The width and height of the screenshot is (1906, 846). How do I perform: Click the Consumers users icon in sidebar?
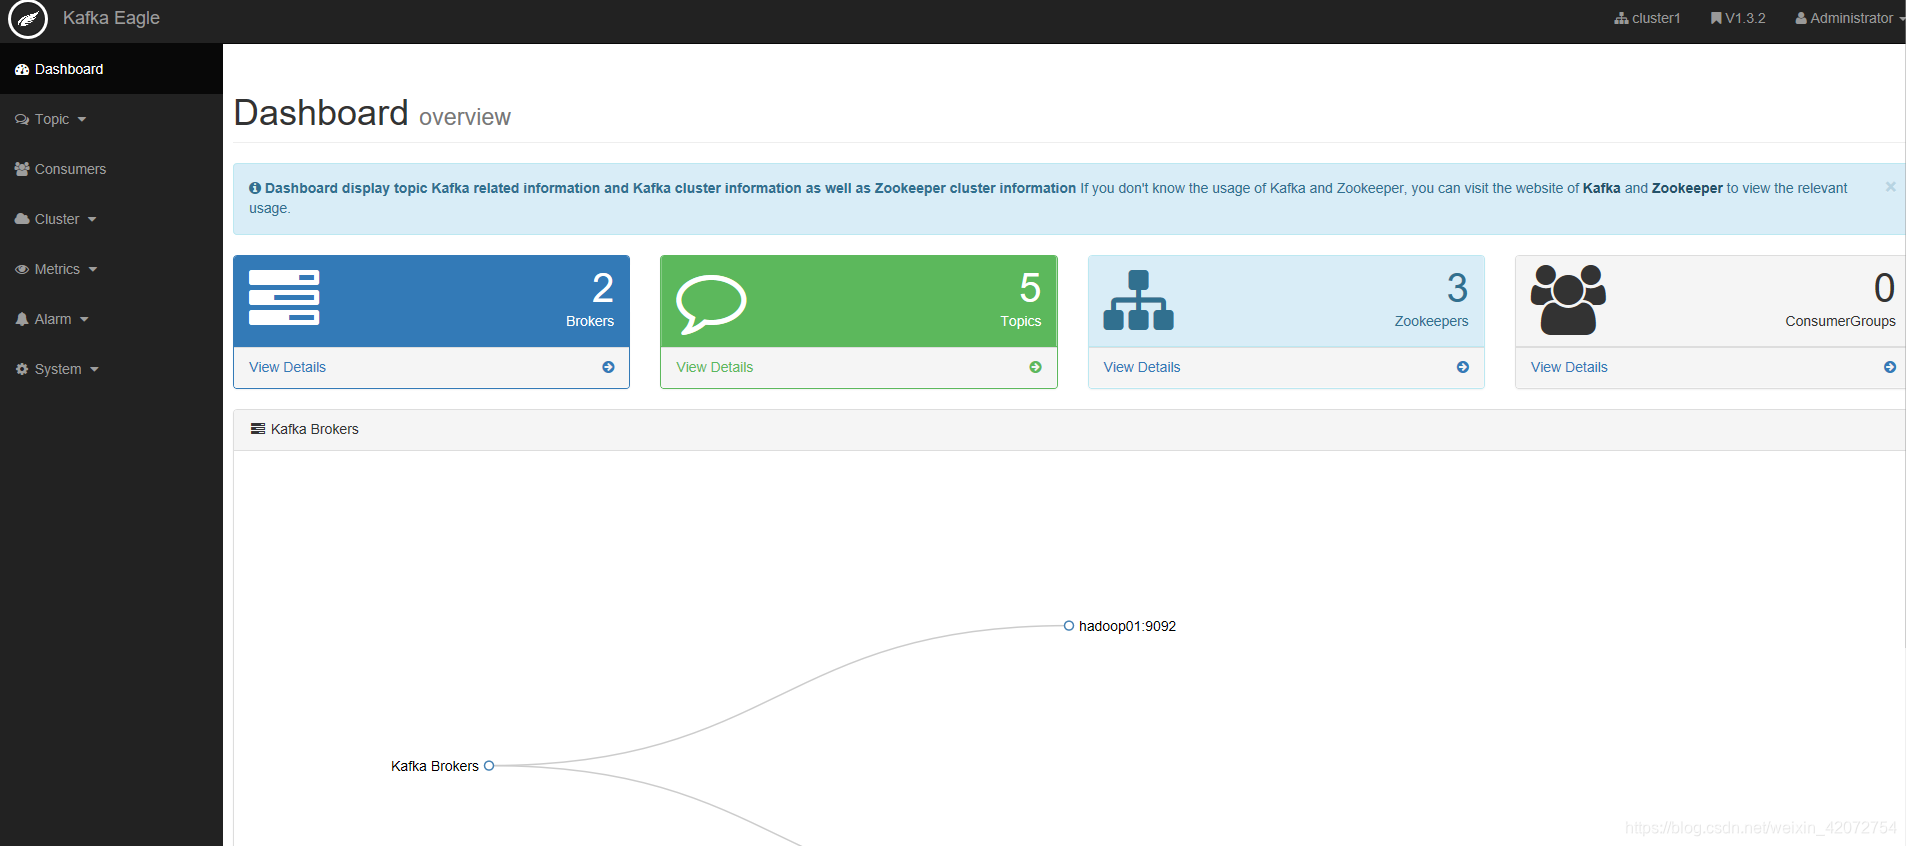[x=22, y=169]
